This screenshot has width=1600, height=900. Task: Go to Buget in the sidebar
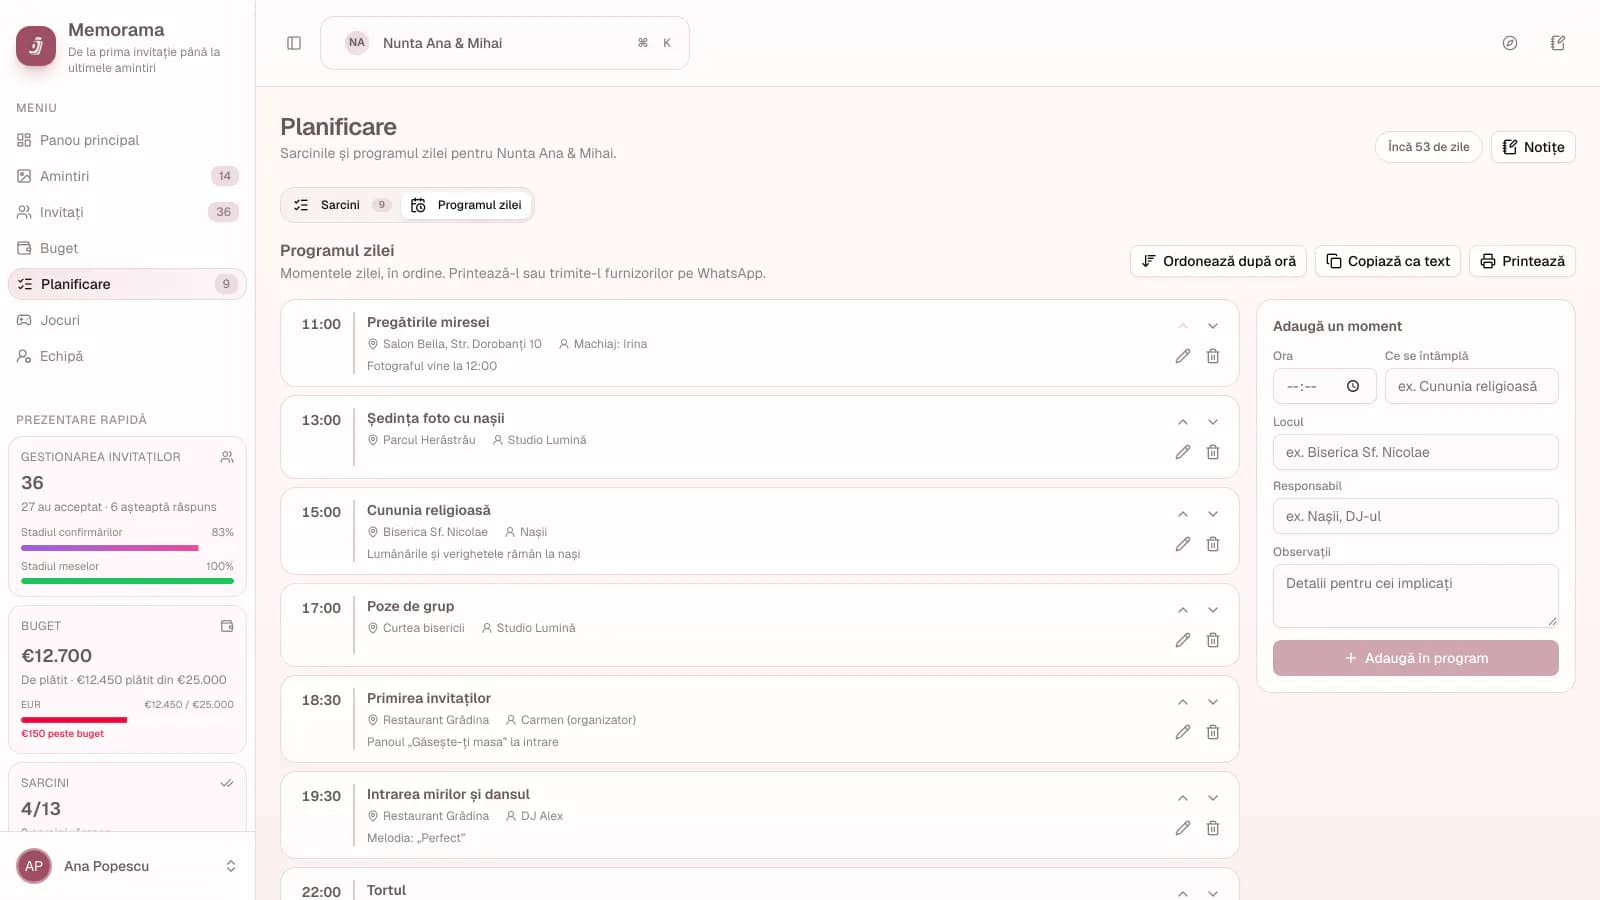[x=127, y=248]
